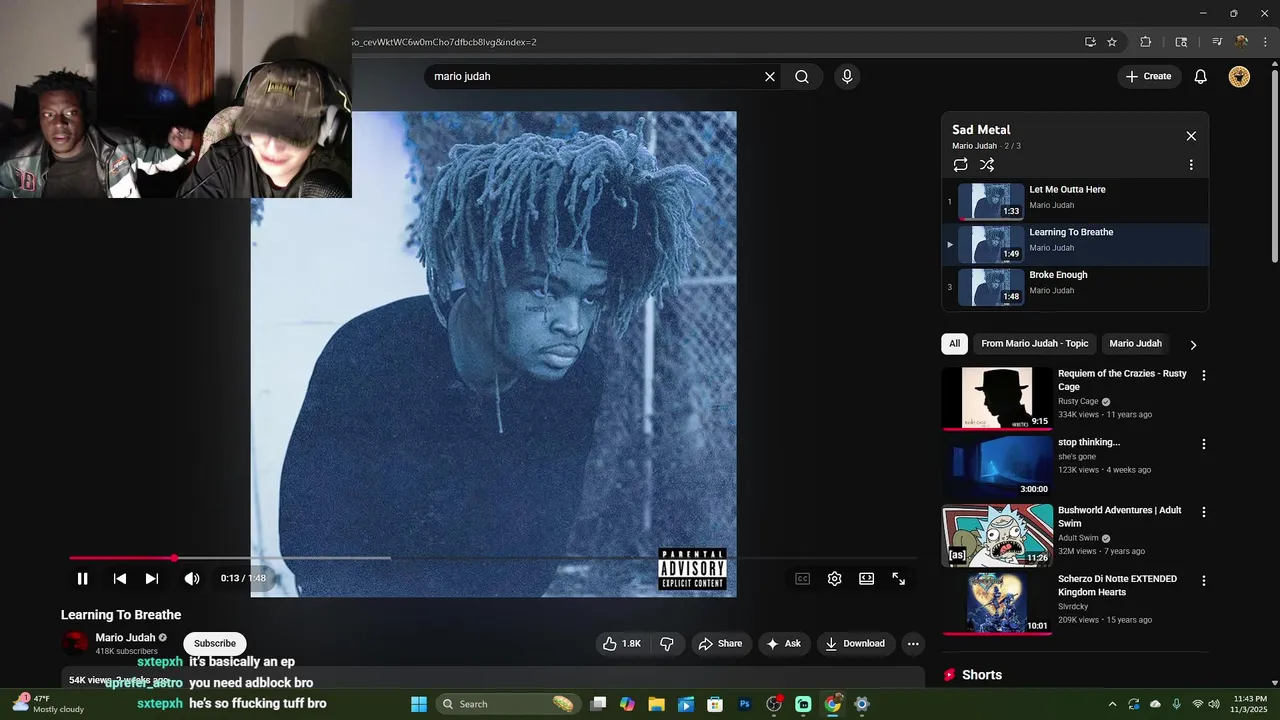Open weather widget showing 47°F
Screen dimensions: 1280x720
(x=50, y=704)
